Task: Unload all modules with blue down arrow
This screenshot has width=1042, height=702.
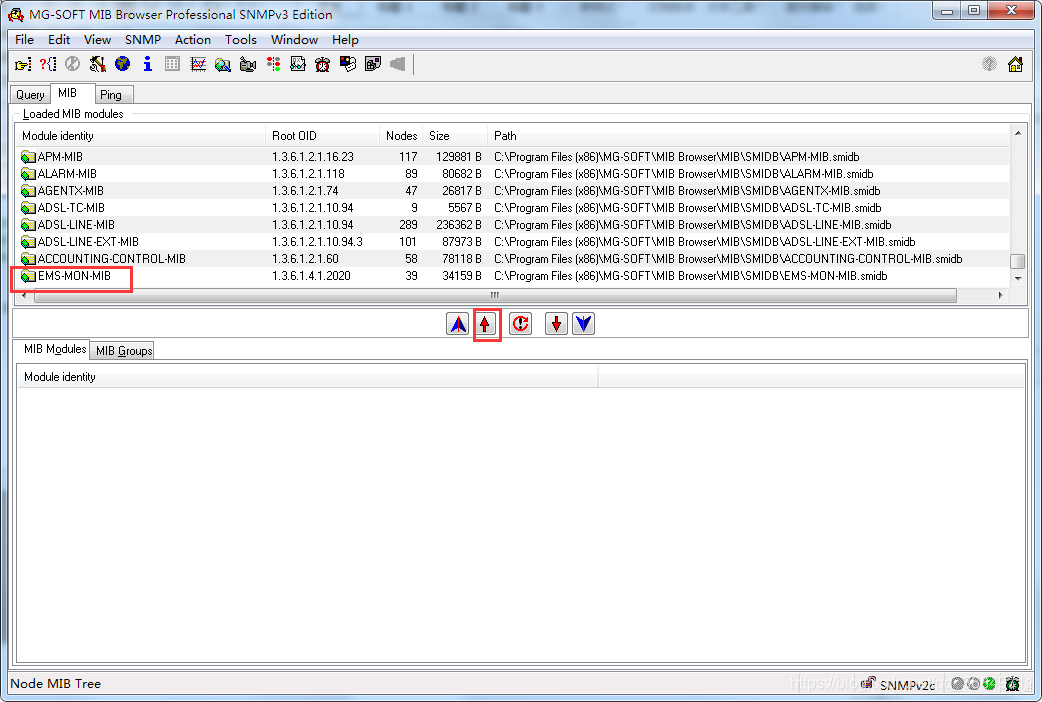Action: tap(583, 324)
